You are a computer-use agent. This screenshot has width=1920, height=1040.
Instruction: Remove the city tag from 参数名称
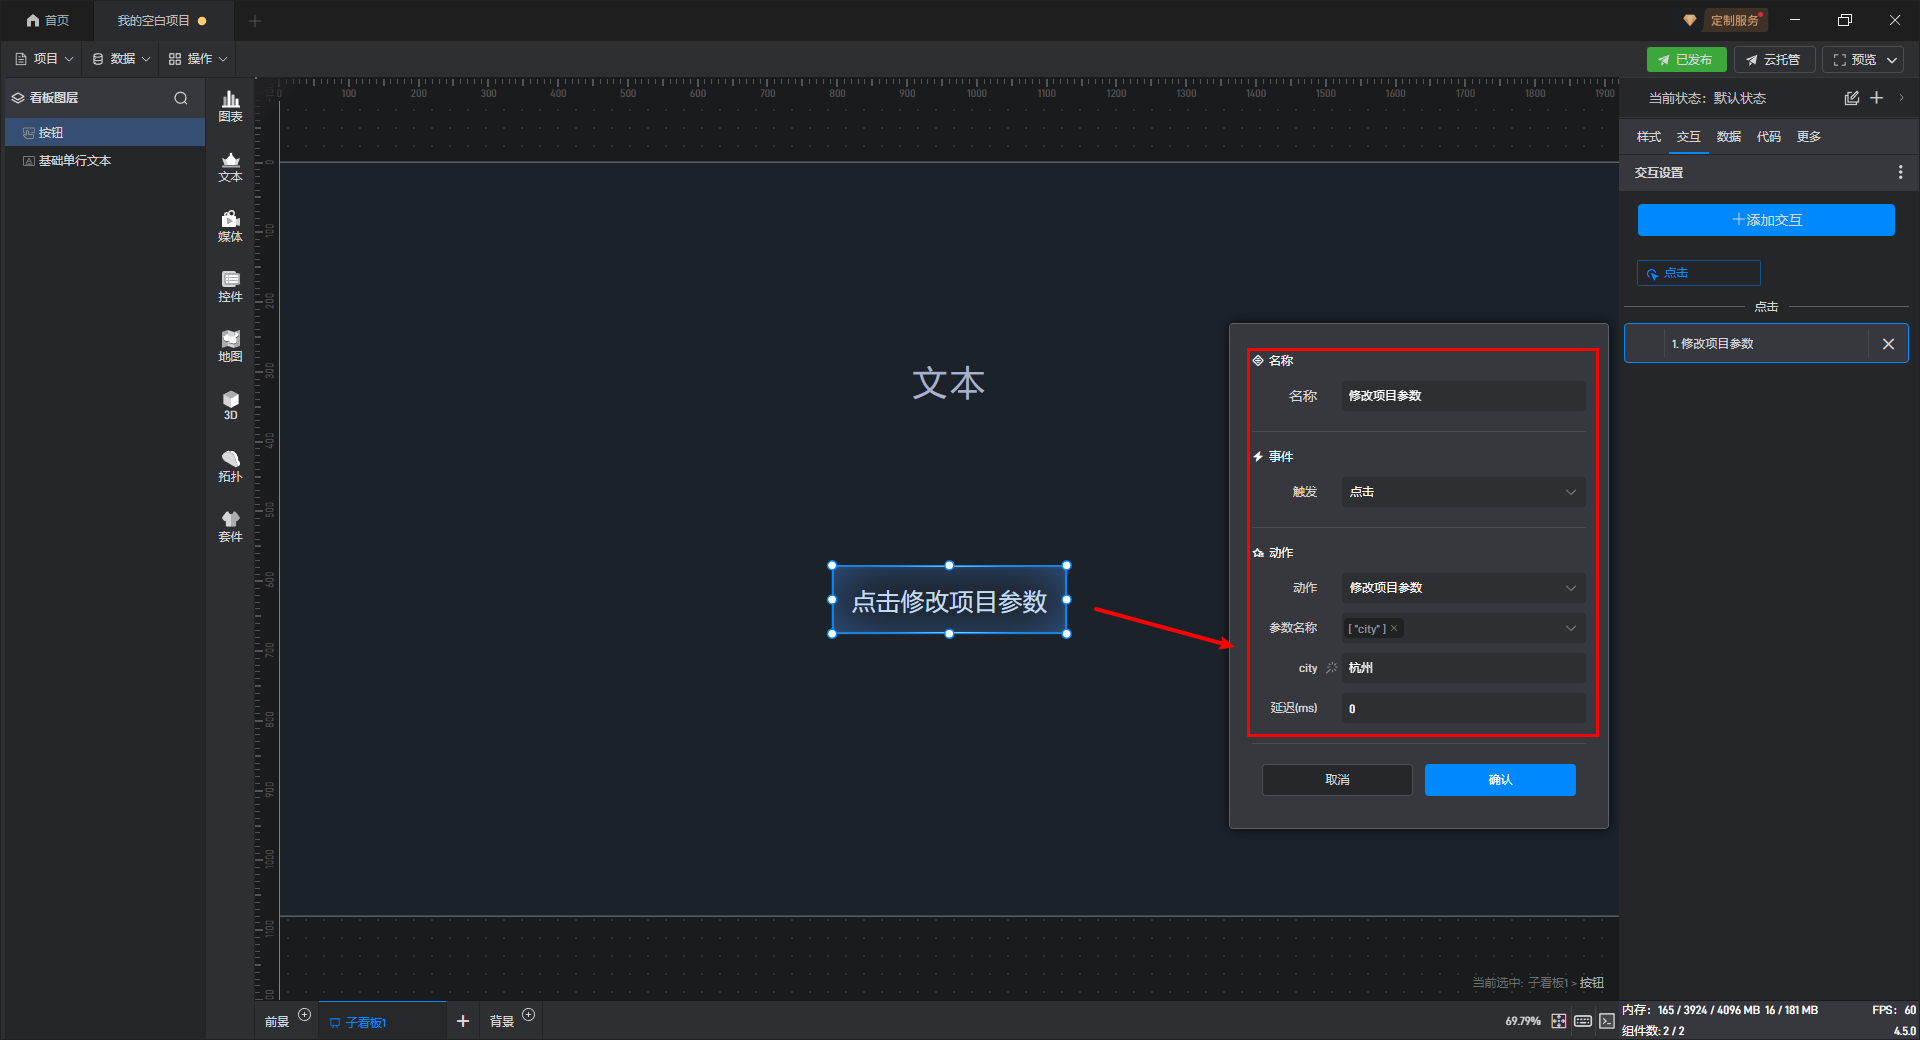point(1394,628)
